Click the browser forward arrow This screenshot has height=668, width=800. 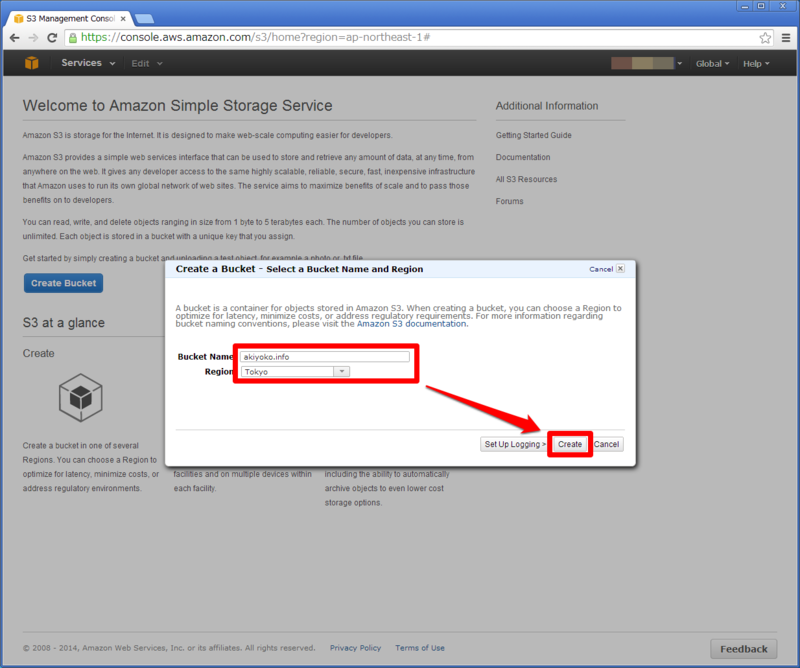[33, 38]
